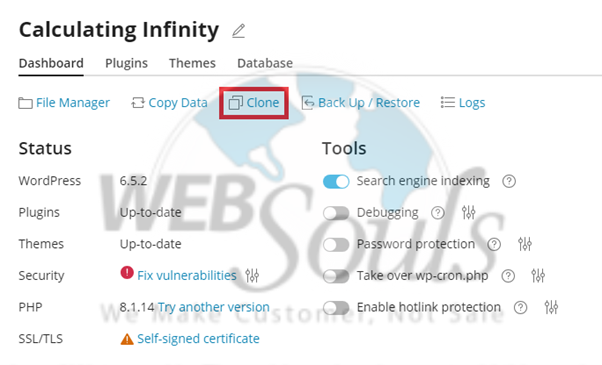Open Back Up / Restore
Image resolution: width=602 pixels, height=365 pixels.
(x=361, y=103)
